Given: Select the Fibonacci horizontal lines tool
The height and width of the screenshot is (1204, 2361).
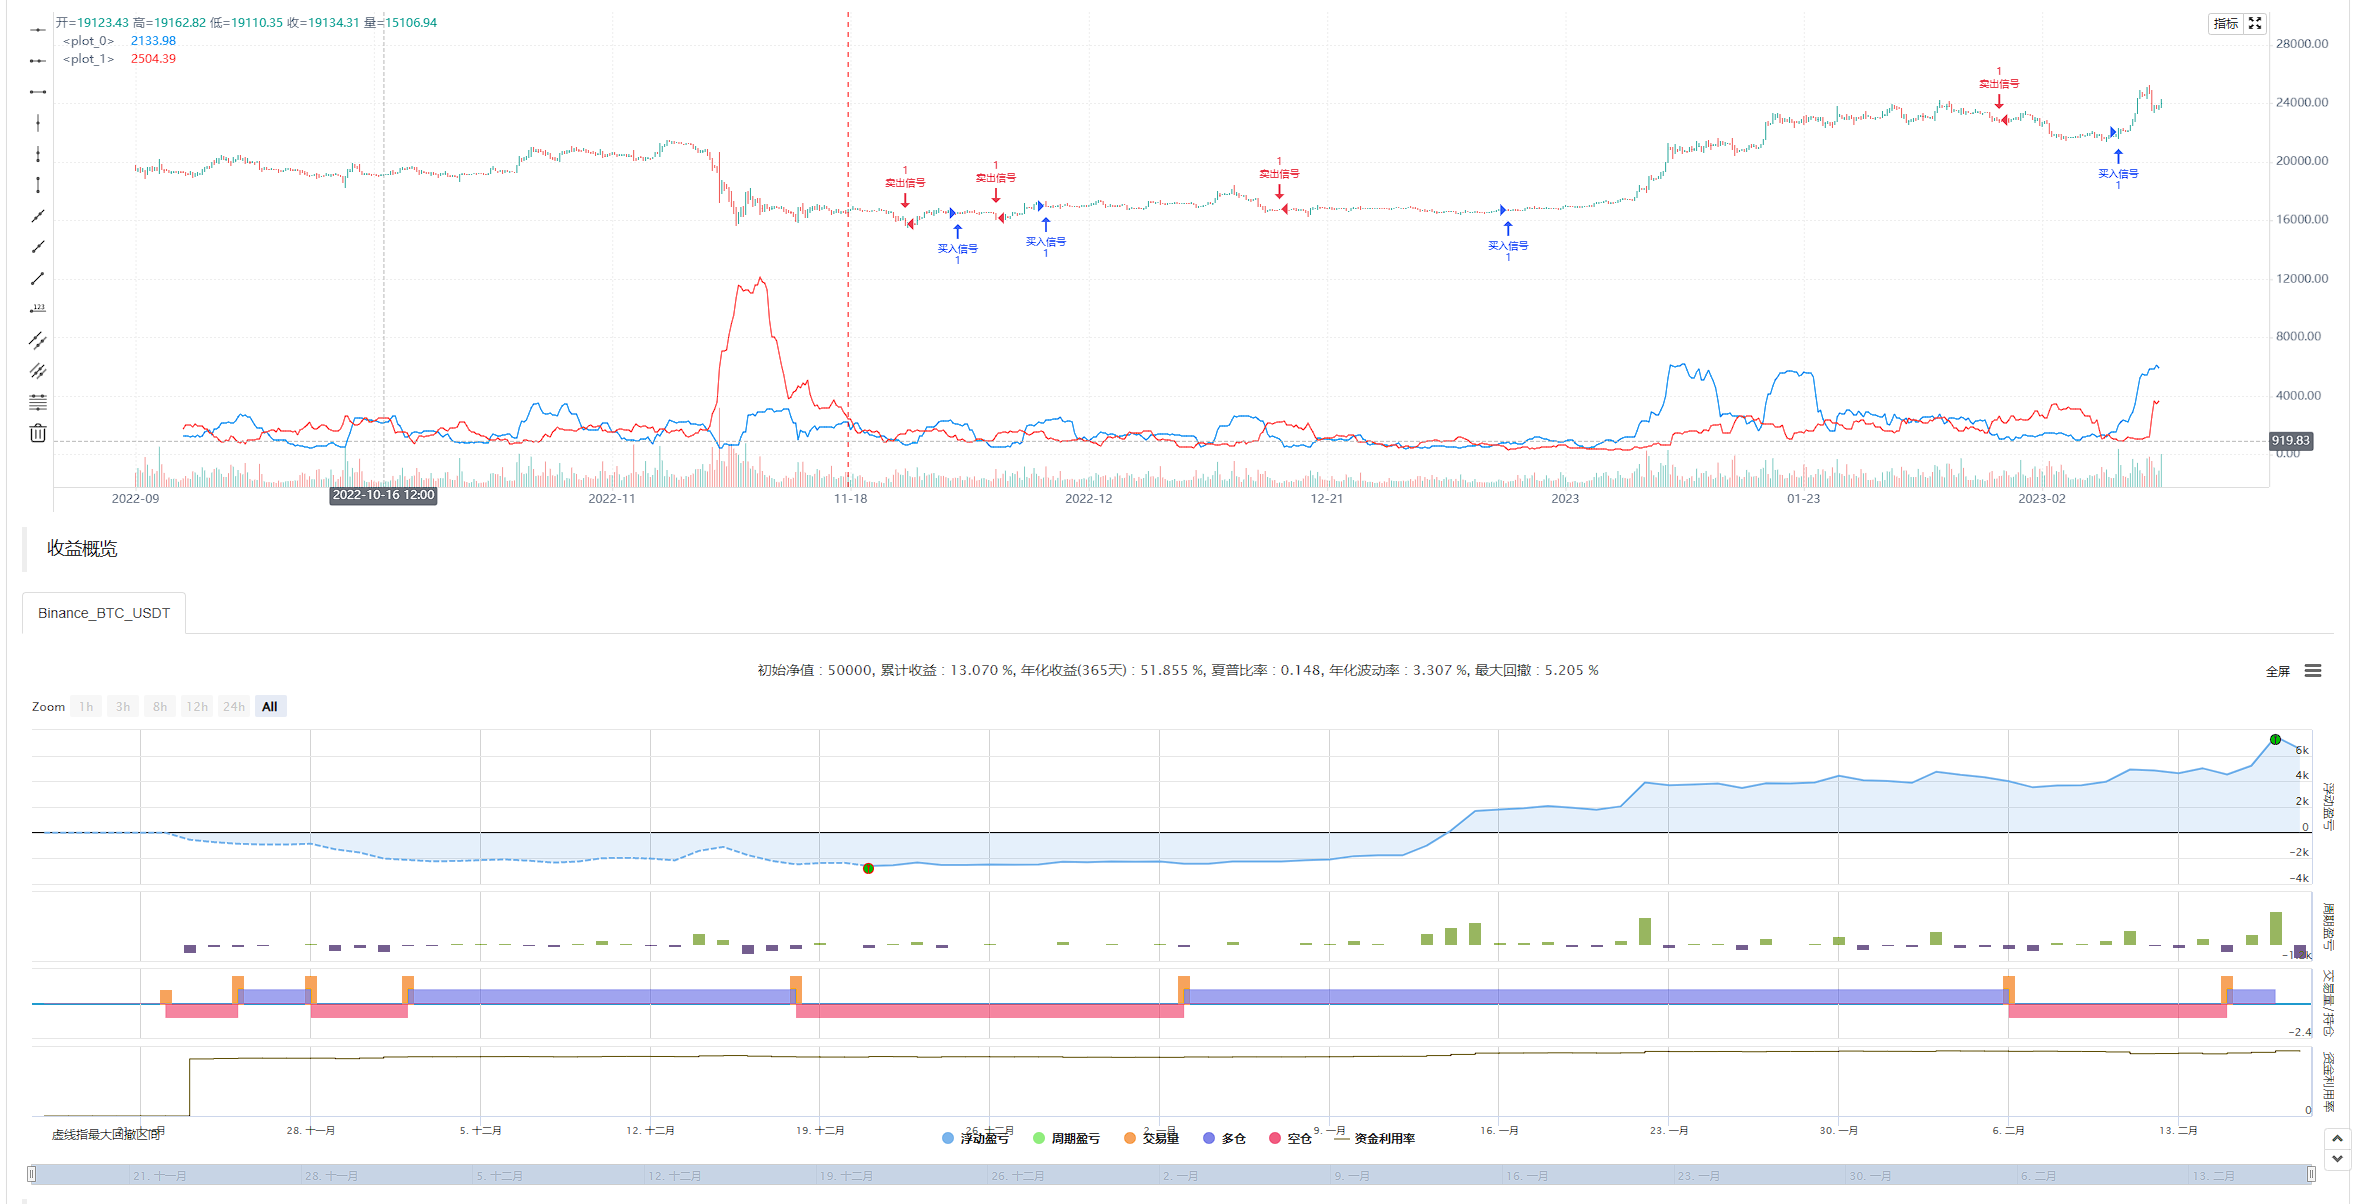Looking at the screenshot, I should coord(37,402).
